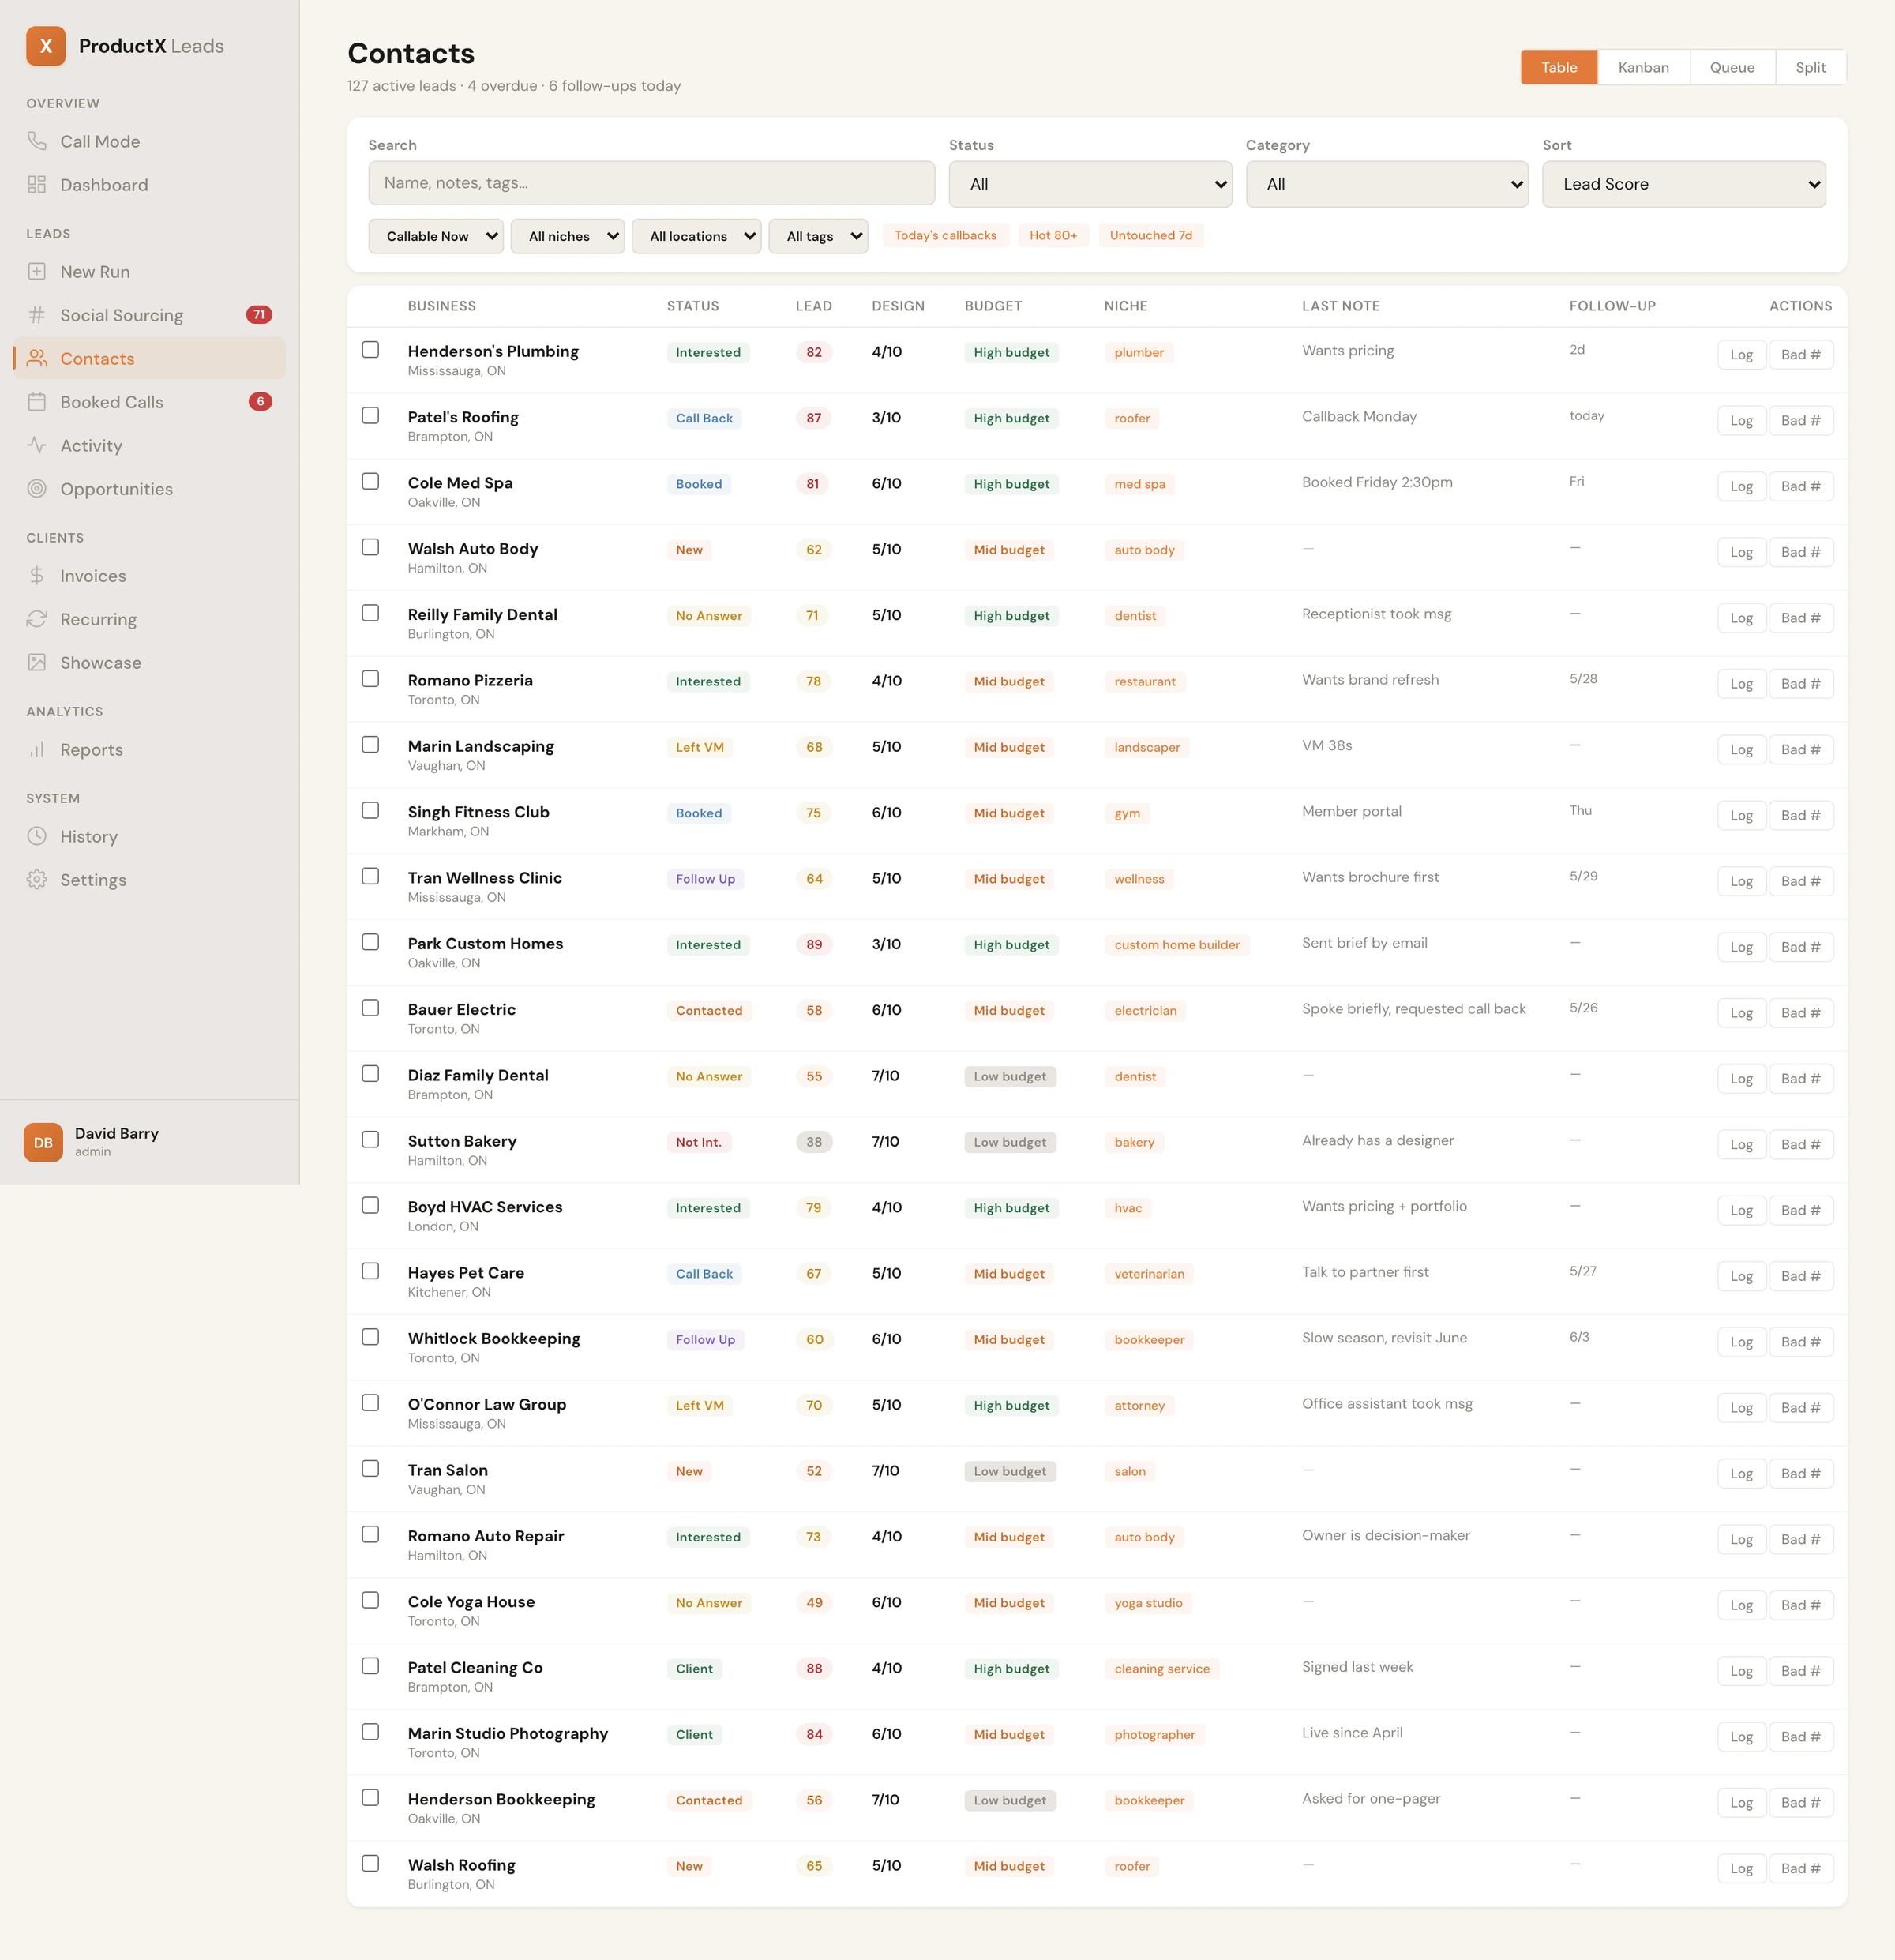This screenshot has height=1960, width=1895.
Task: Click the History clock icon
Action: tap(37, 837)
